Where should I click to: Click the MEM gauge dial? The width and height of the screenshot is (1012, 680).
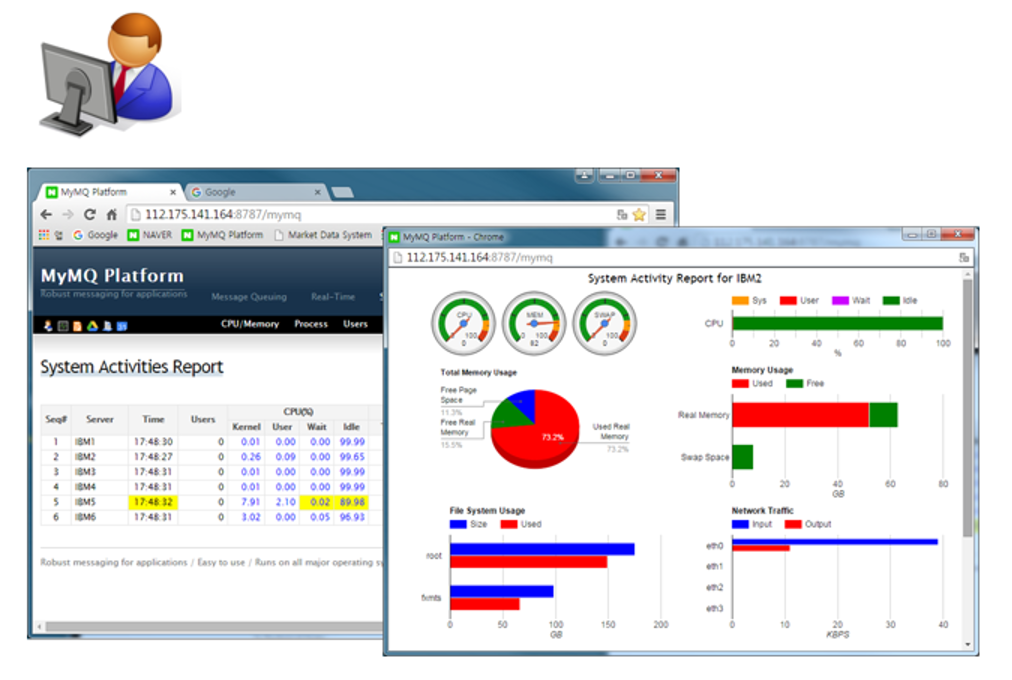point(534,323)
